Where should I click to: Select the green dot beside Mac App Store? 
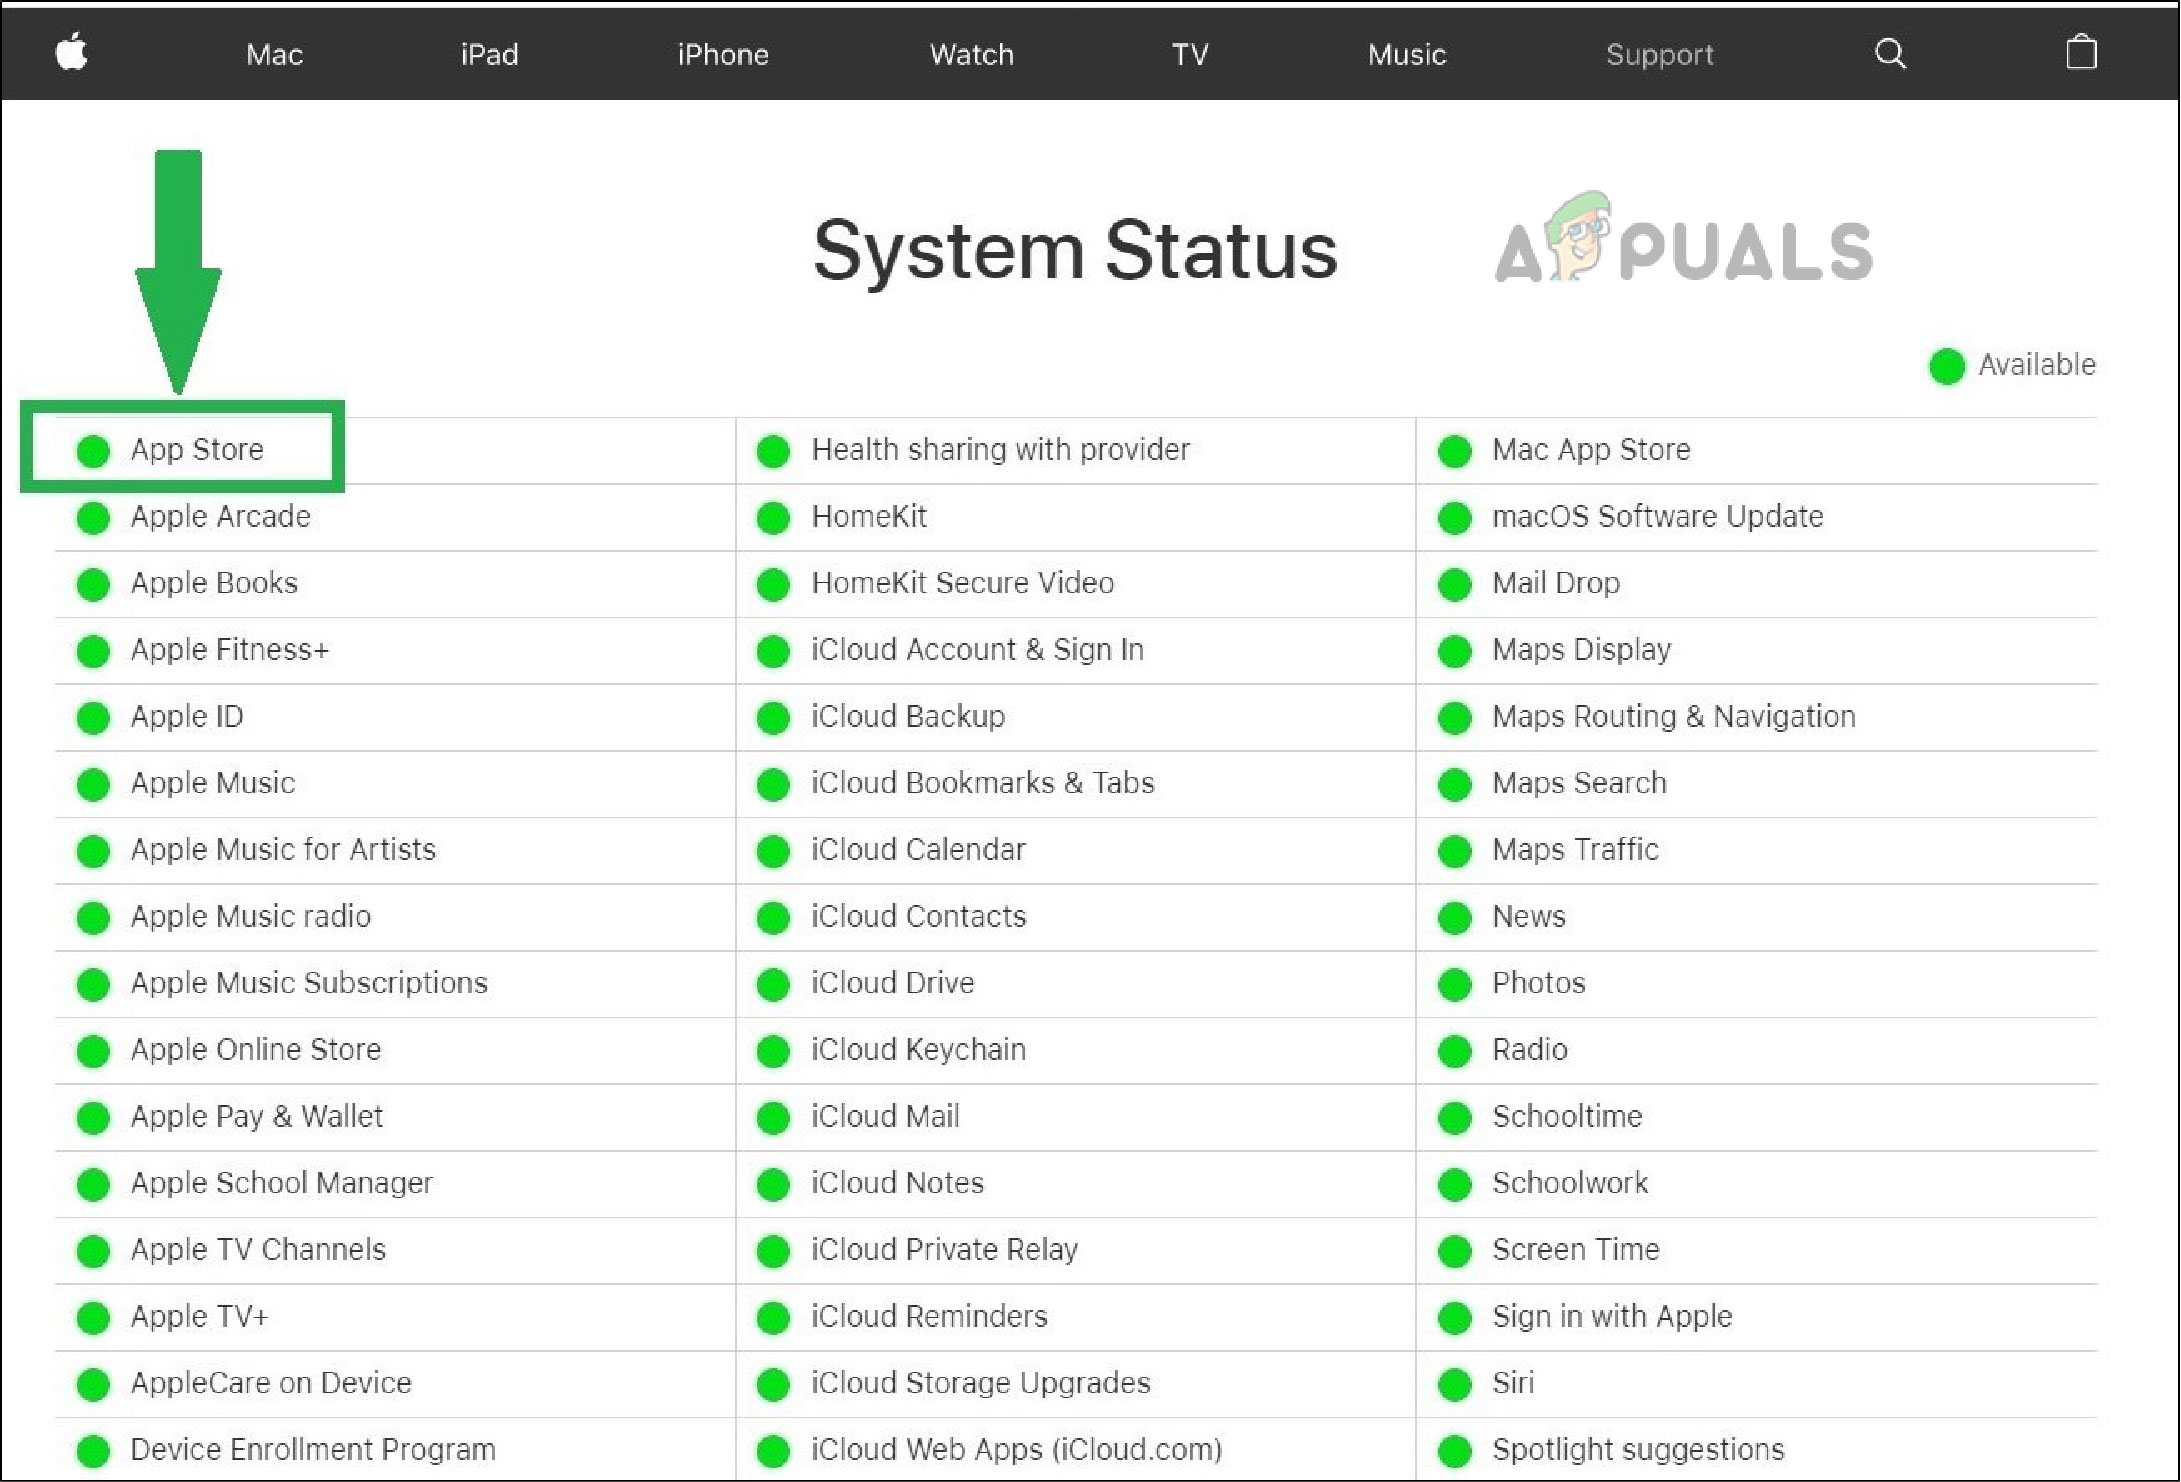[1453, 451]
